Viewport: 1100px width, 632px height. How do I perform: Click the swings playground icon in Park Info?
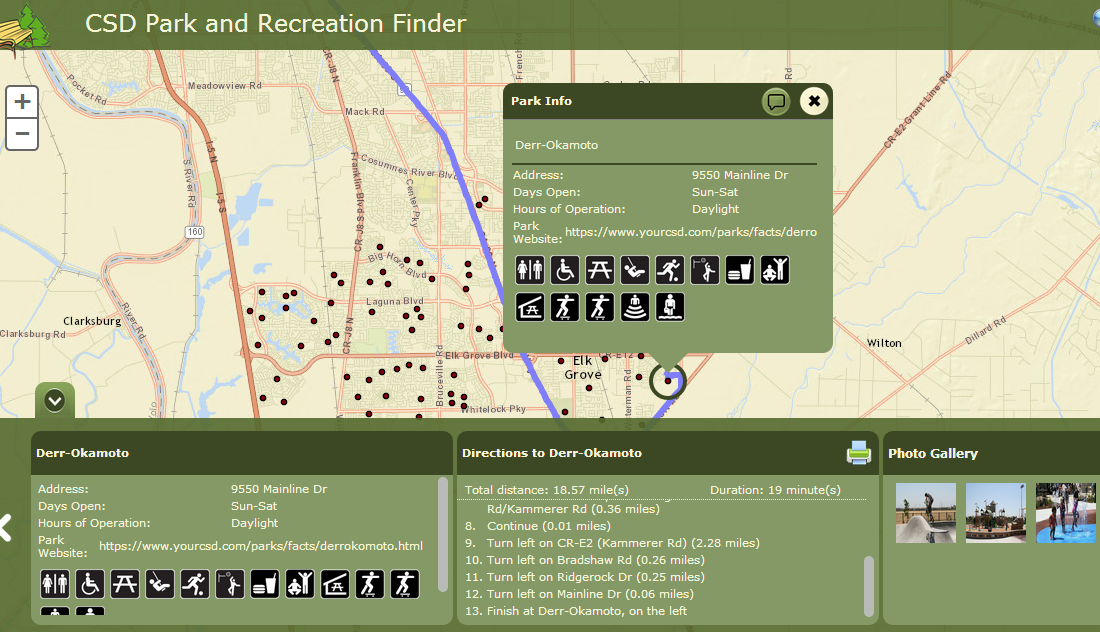point(634,269)
